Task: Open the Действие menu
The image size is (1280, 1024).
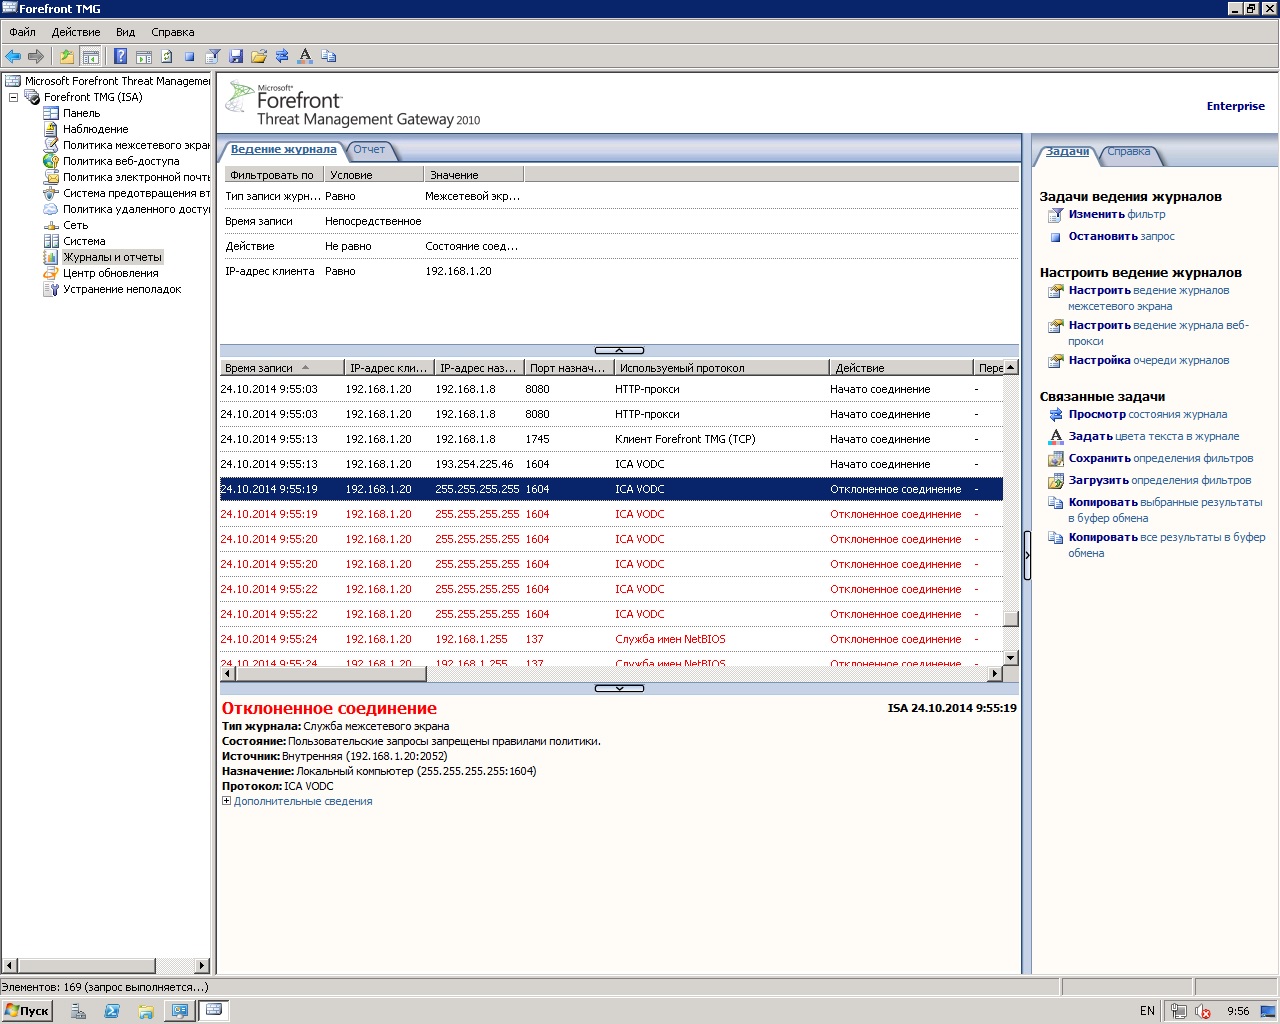Action: click(76, 32)
